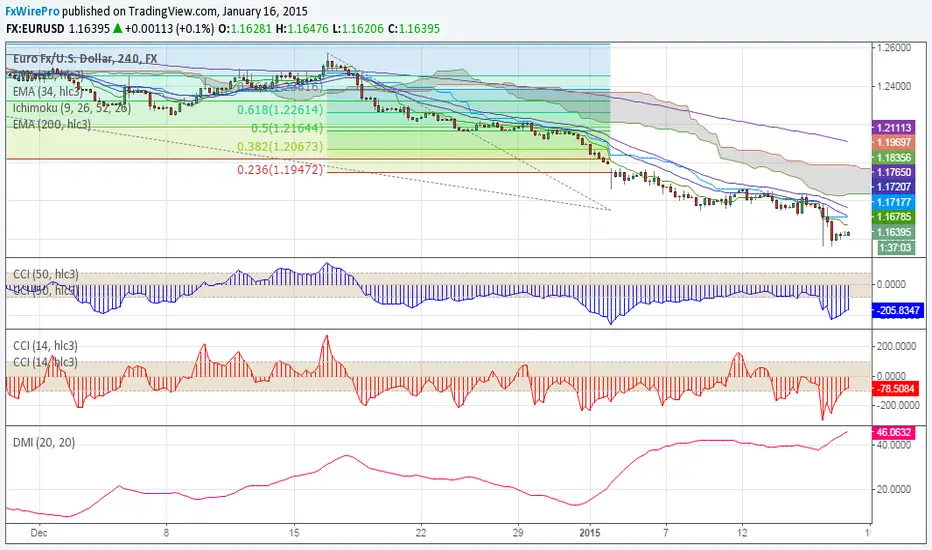Click the 0.5(1.21644) Fibonacci level label
932x550 pixels.
[x=287, y=128]
